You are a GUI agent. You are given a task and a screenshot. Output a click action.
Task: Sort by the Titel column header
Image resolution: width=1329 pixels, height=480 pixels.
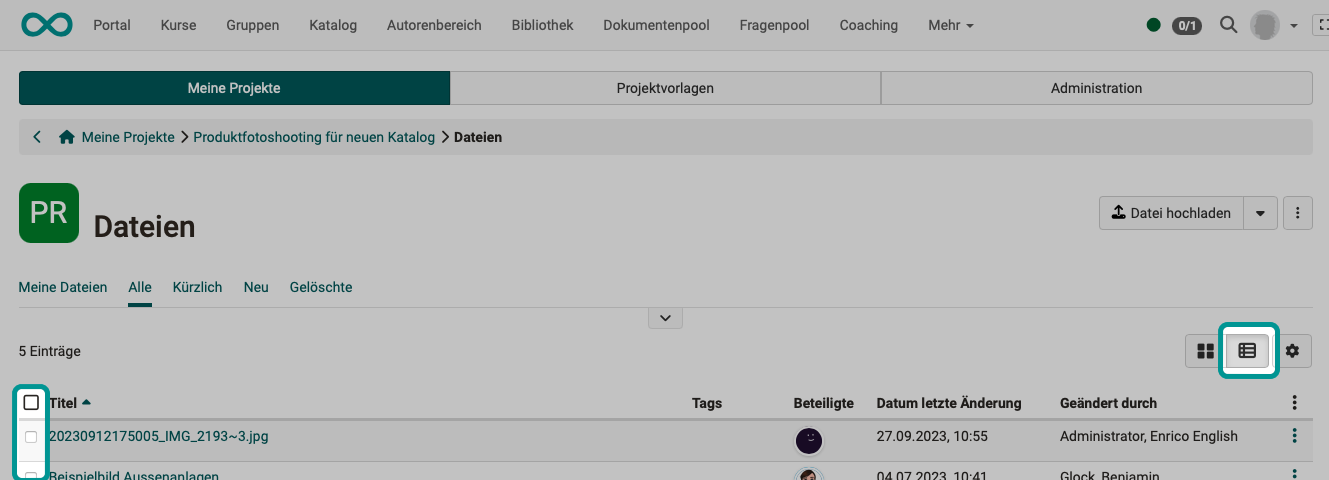64,403
